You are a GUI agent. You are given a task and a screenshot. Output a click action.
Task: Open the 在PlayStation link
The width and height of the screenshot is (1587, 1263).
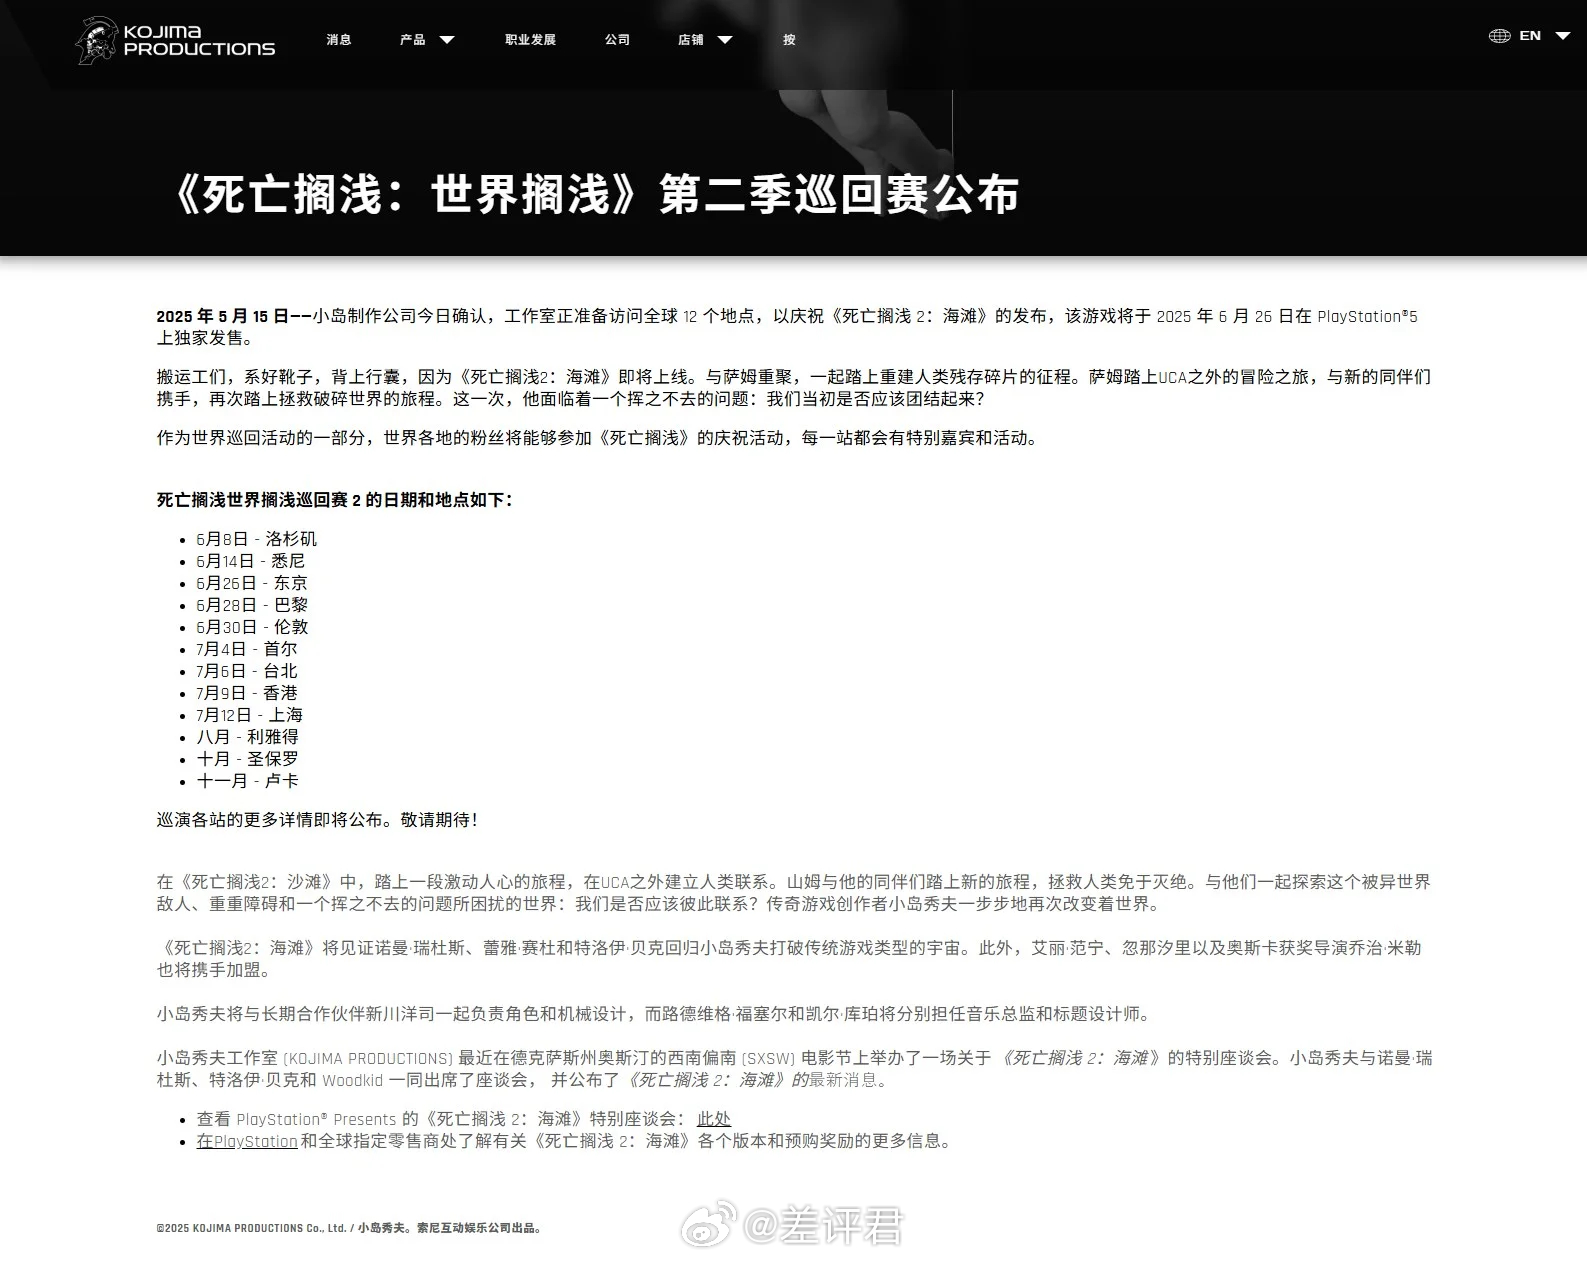(x=247, y=1141)
